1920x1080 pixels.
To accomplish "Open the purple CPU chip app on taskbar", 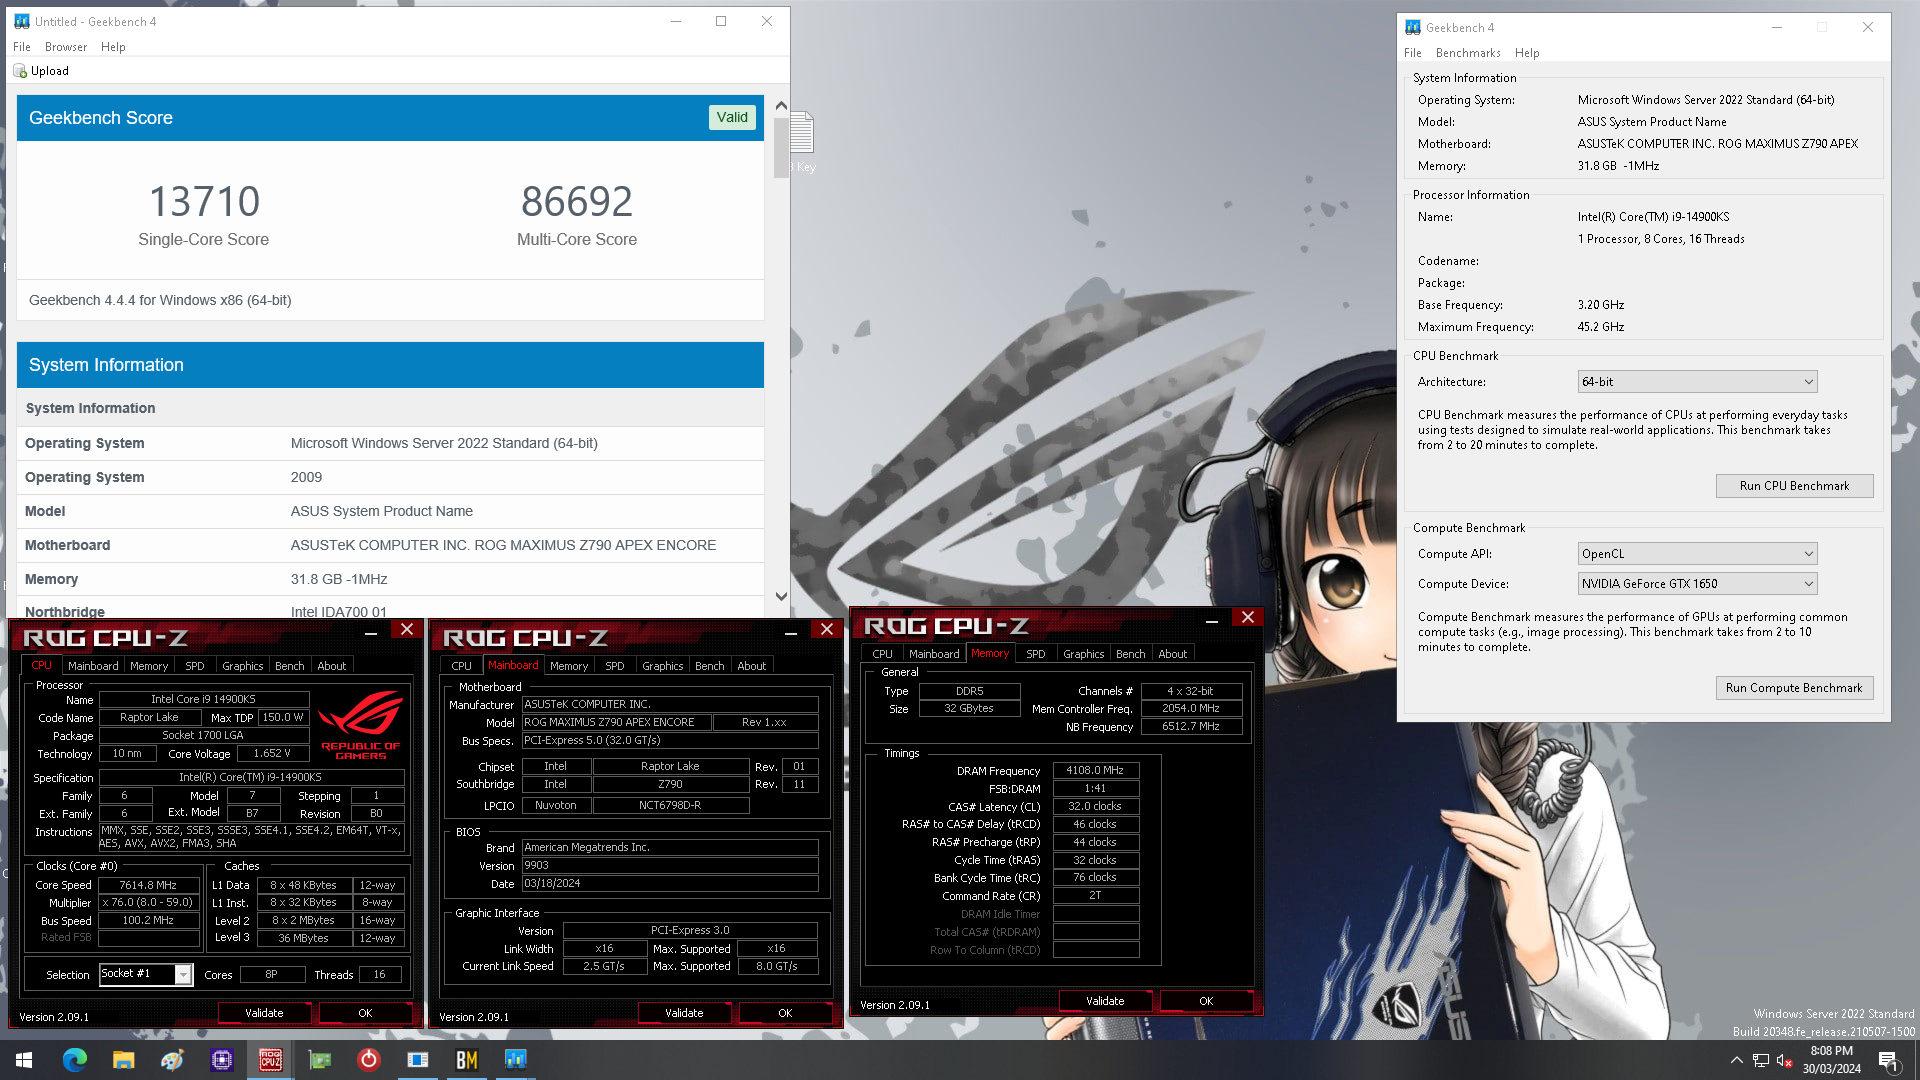I will click(221, 1060).
